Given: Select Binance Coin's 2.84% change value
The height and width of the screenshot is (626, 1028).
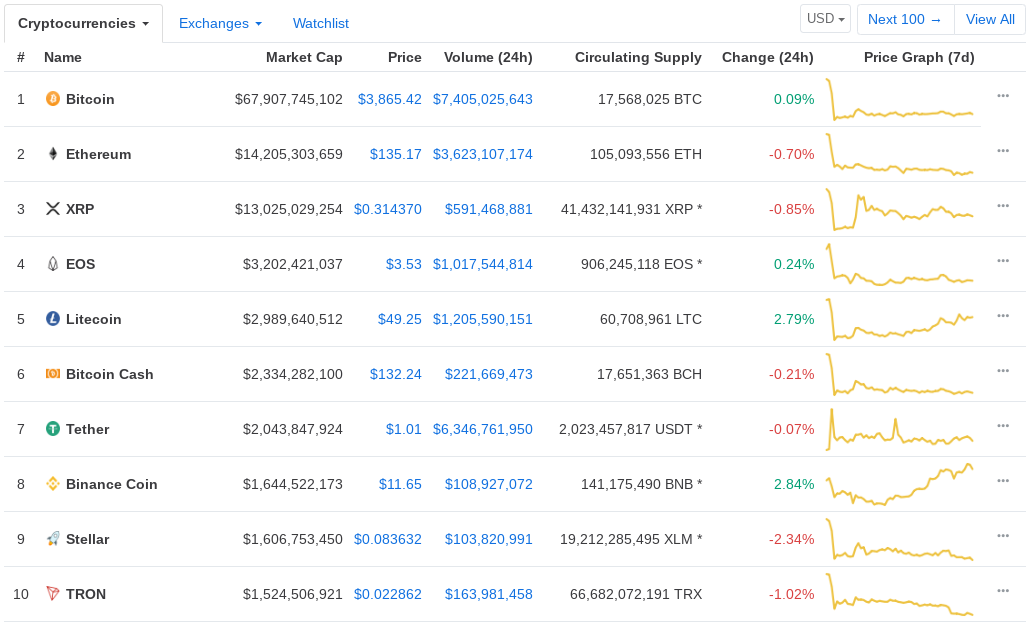Looking at the screenshot, I should [x=794, y=484].
